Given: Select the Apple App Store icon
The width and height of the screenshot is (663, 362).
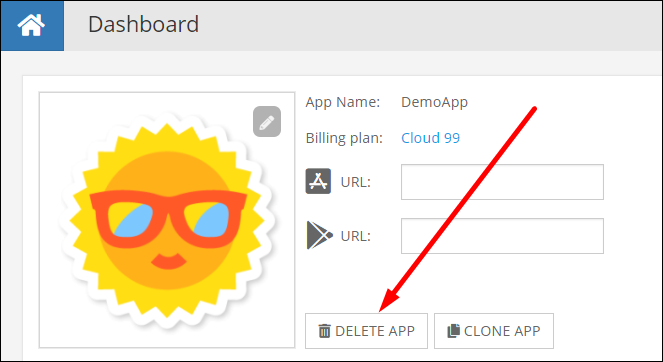Looking at the screenshot, I should [x=318, y=181].
